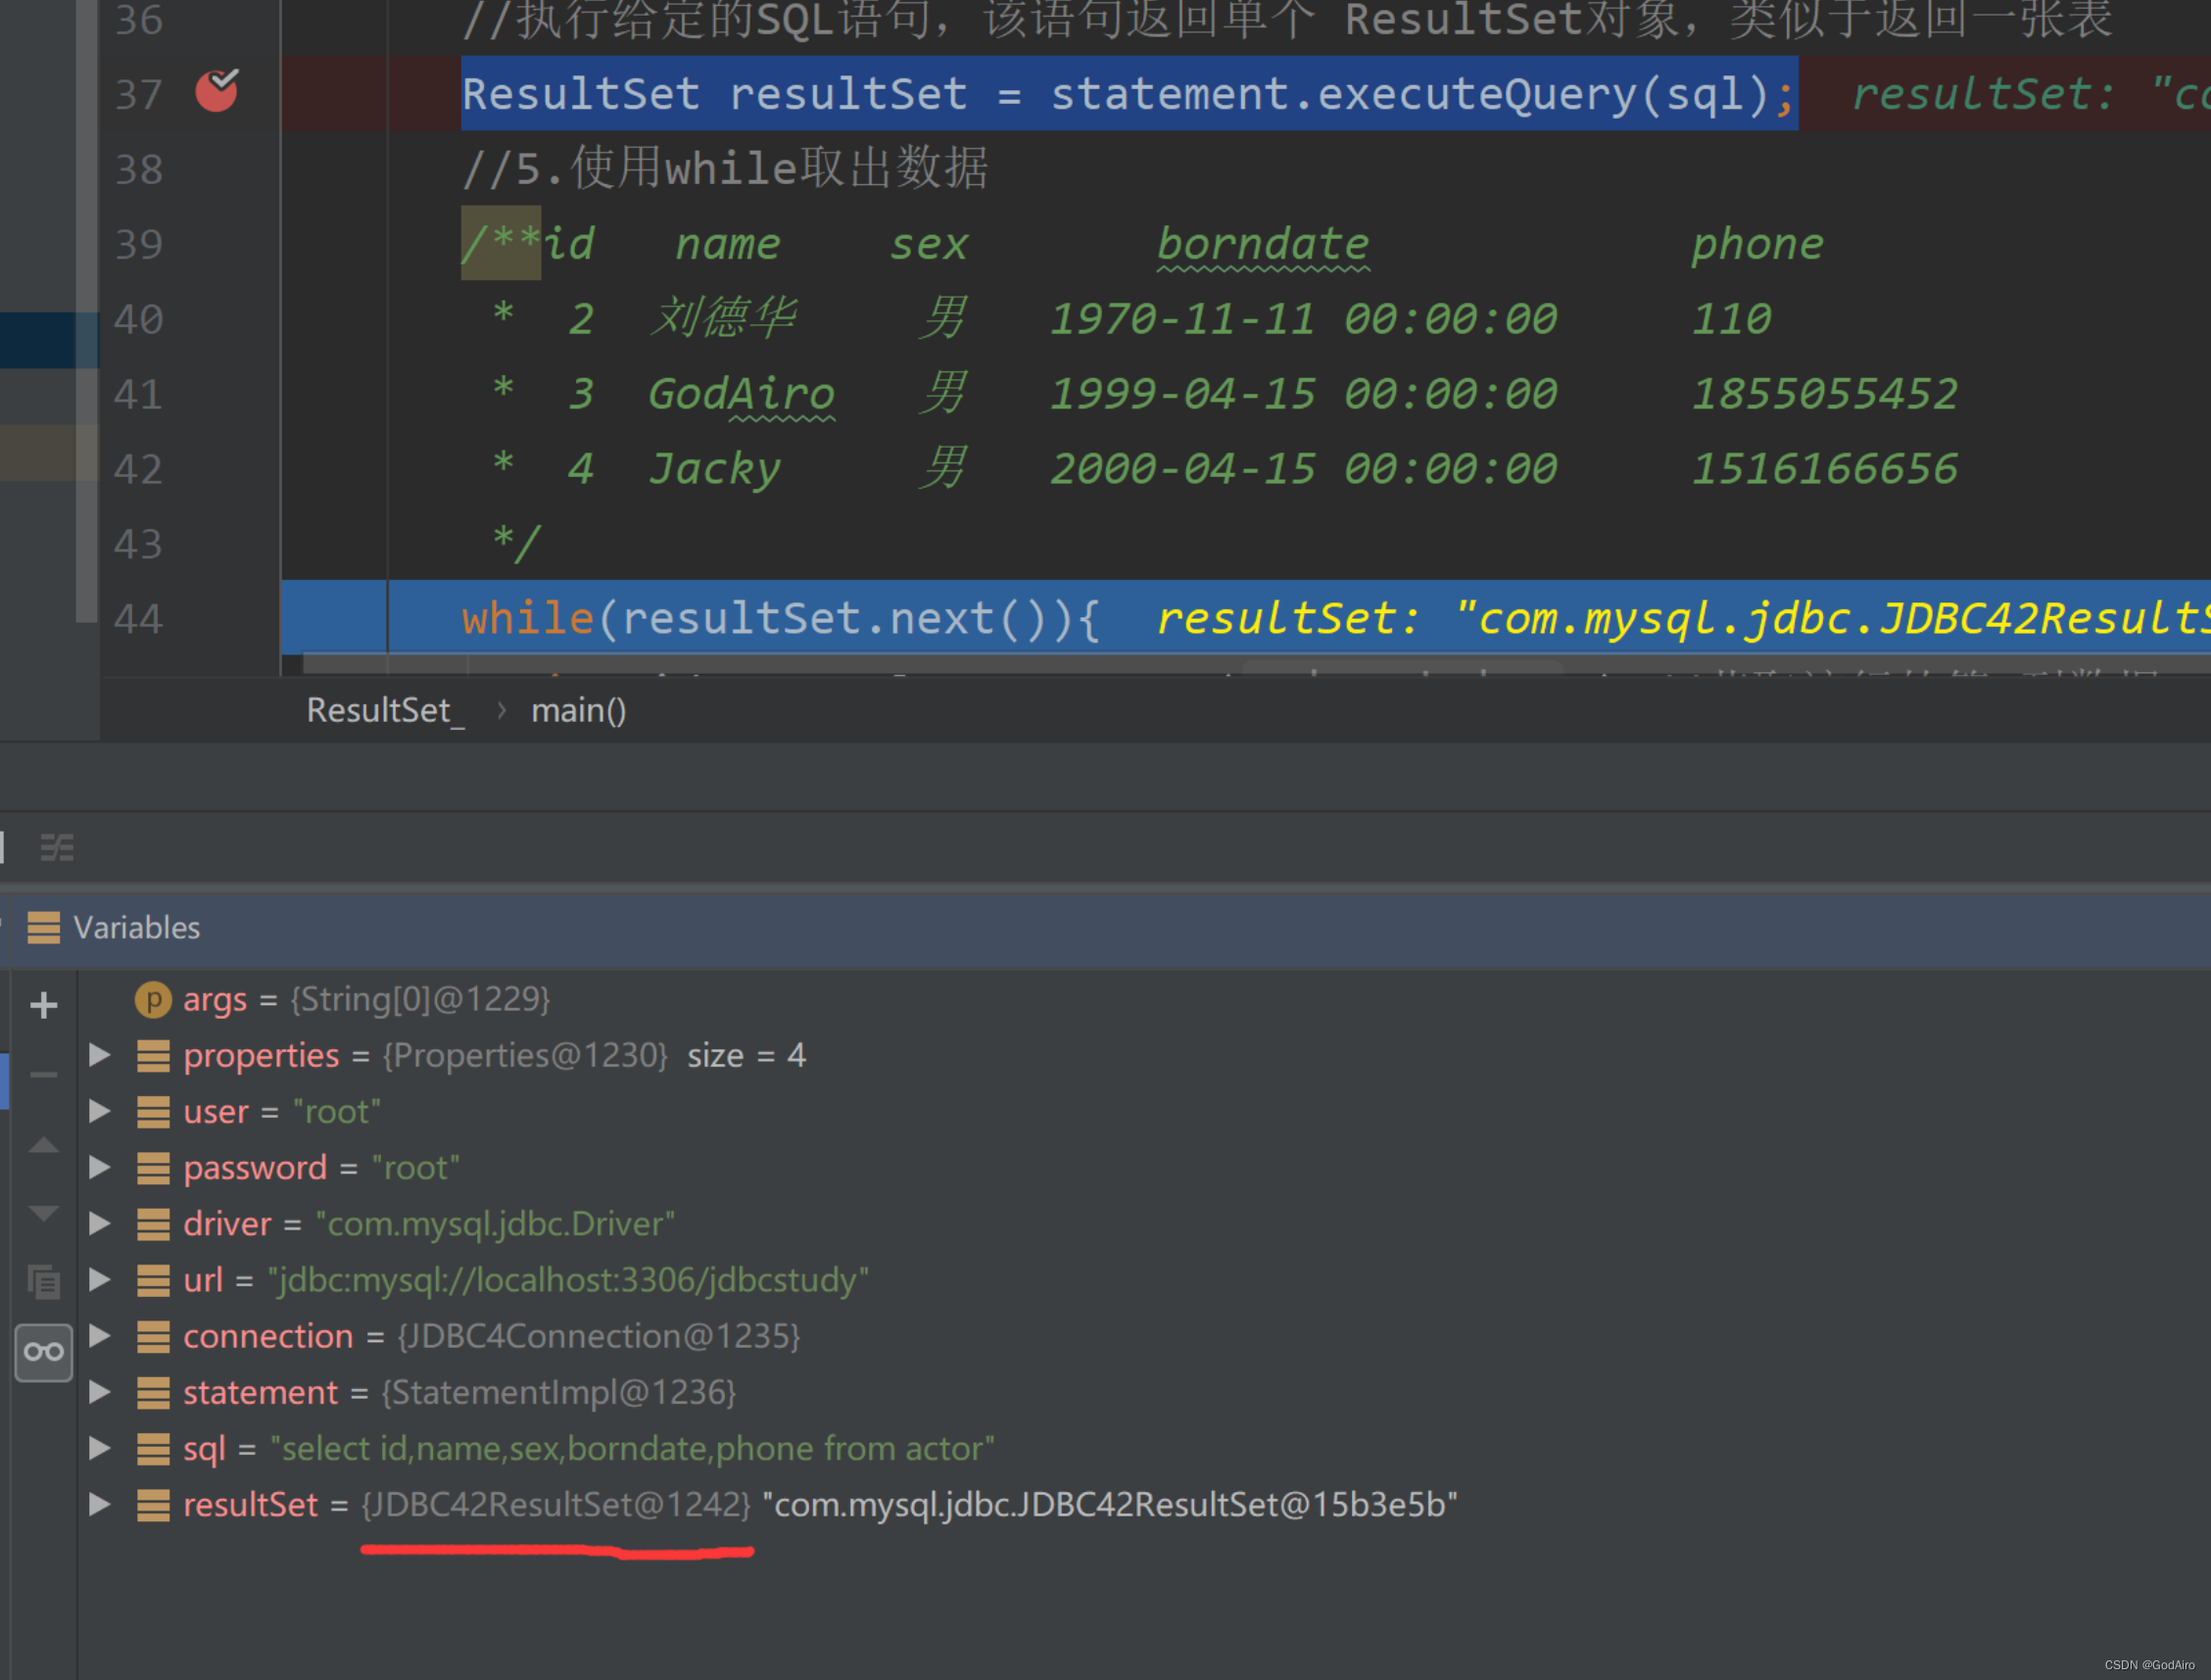The height and width of the screenshot is (1680, 2211).
Task: Click the Remove Watch minus icon
Action: coord(43,1075)
